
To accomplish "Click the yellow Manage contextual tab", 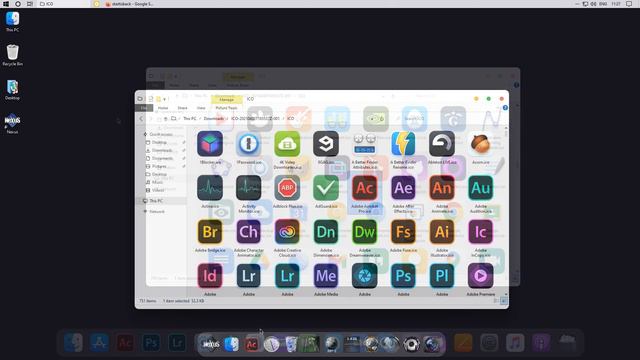I will [227, 99].
